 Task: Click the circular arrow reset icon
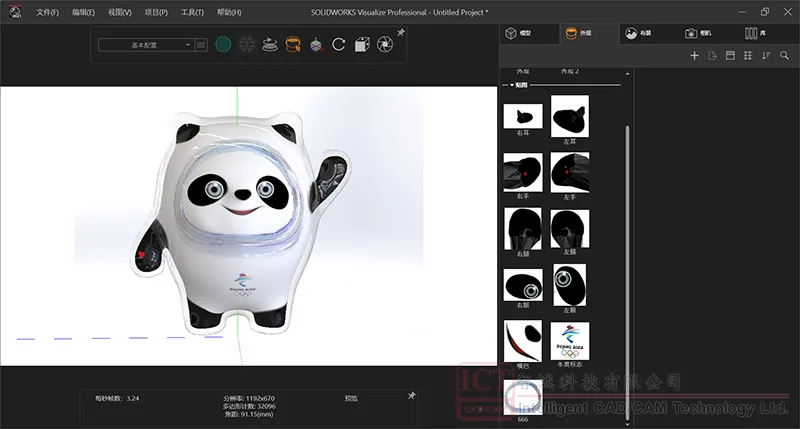point(339,45)
